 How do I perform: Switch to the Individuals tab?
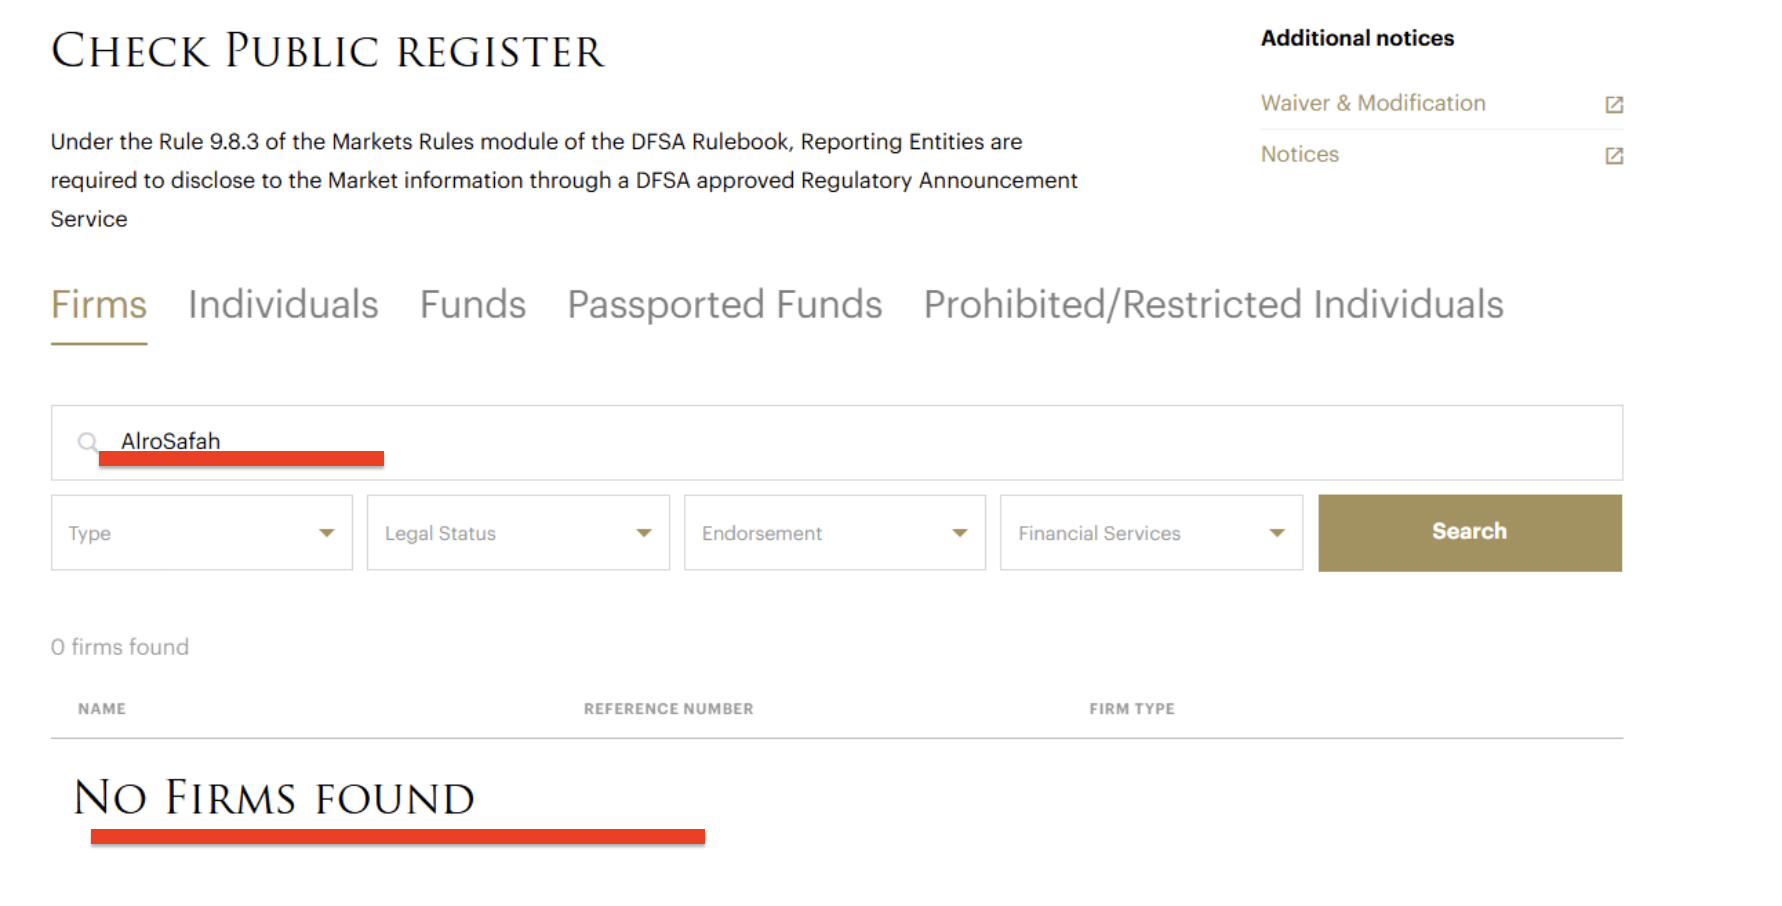(x=283, y=304)
